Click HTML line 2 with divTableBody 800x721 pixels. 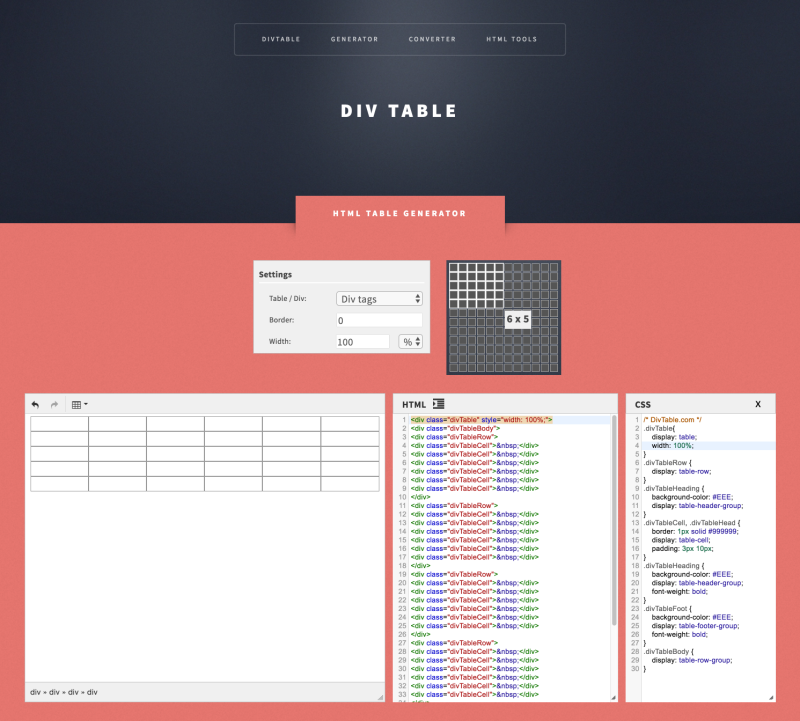(455, 429)
